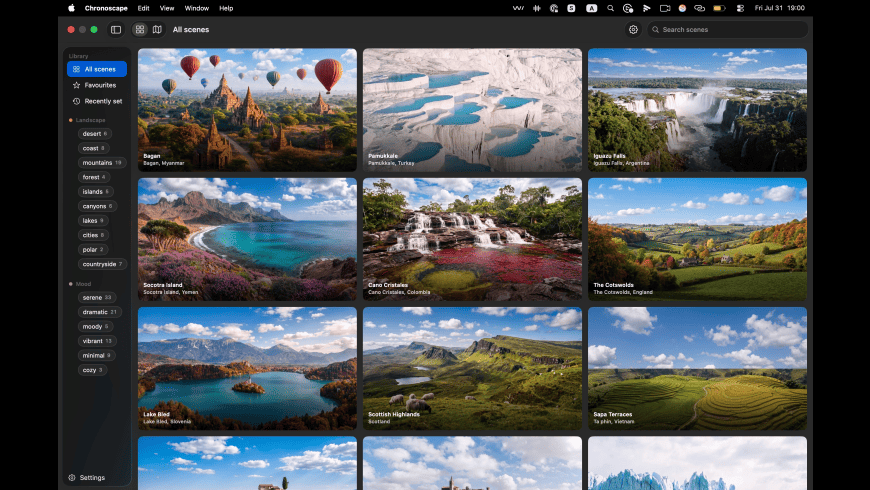The width and height of the screenshot is (870, 490).
Task: Filter by the islands tag
Action: [x=95, y=191]
